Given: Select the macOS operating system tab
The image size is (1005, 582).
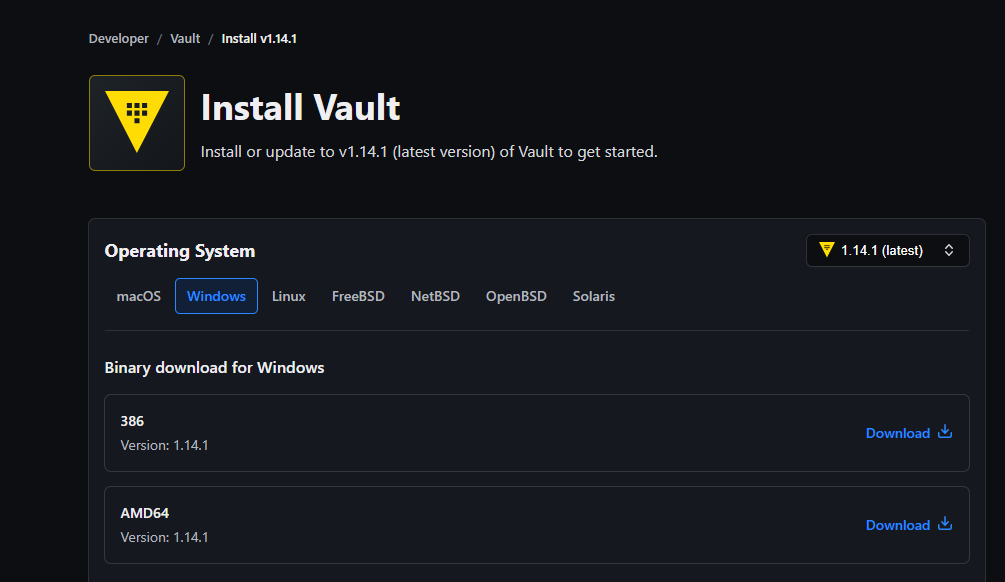Looking at the screenshot, I should point(138,296).
